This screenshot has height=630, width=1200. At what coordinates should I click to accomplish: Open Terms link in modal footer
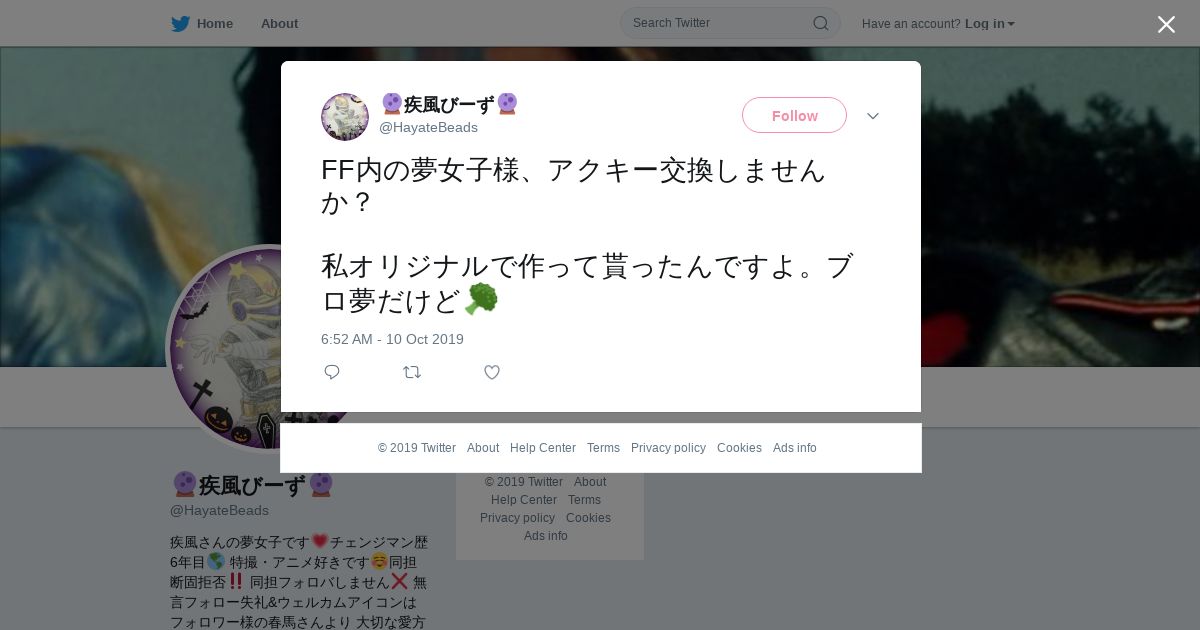pos(603,448)
